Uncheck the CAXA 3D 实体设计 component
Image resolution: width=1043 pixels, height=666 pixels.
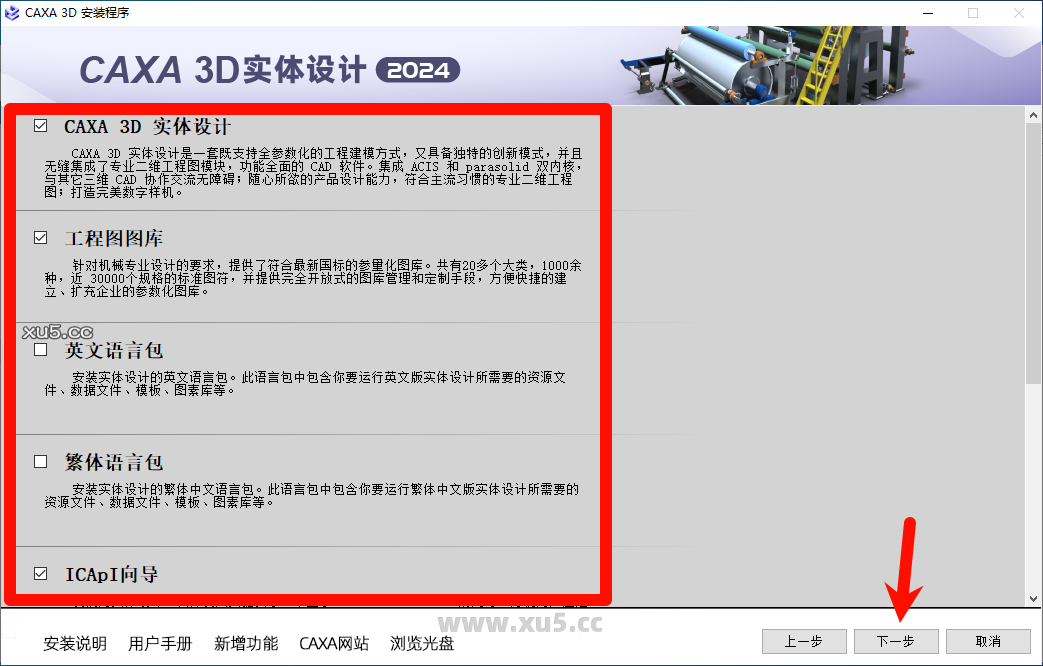click(40, 125)
